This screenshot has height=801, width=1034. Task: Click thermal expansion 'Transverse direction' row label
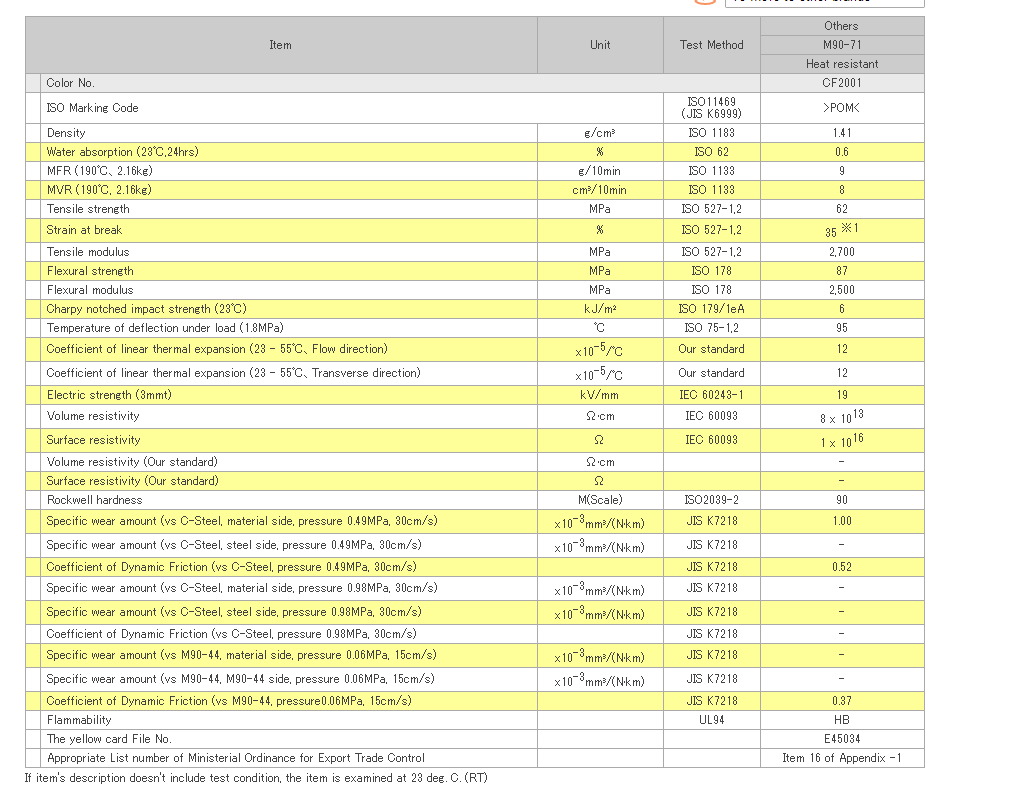(x=233, y=373)
